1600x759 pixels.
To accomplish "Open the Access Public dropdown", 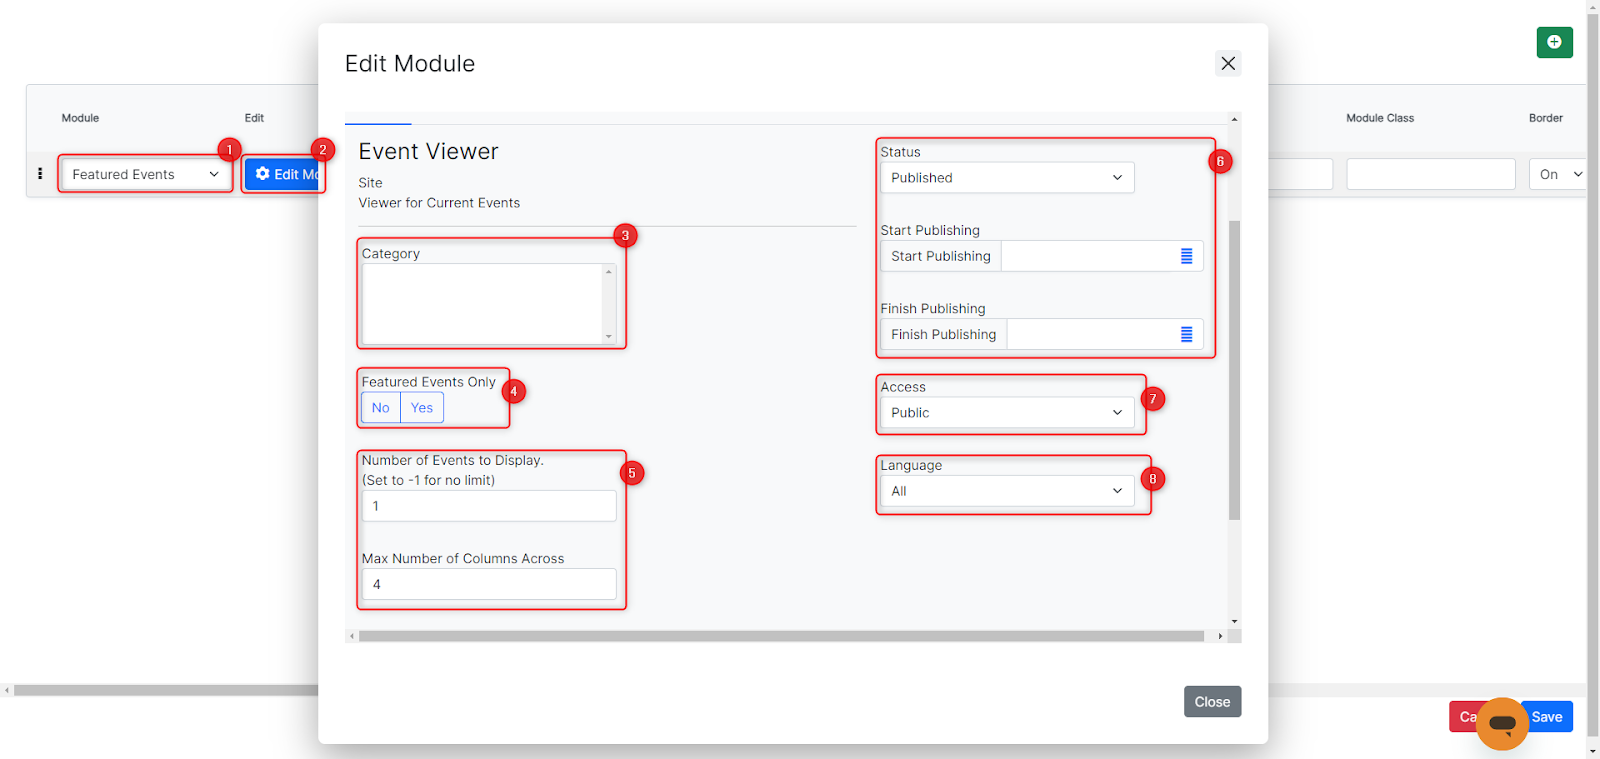I will tap(1006, 413).
